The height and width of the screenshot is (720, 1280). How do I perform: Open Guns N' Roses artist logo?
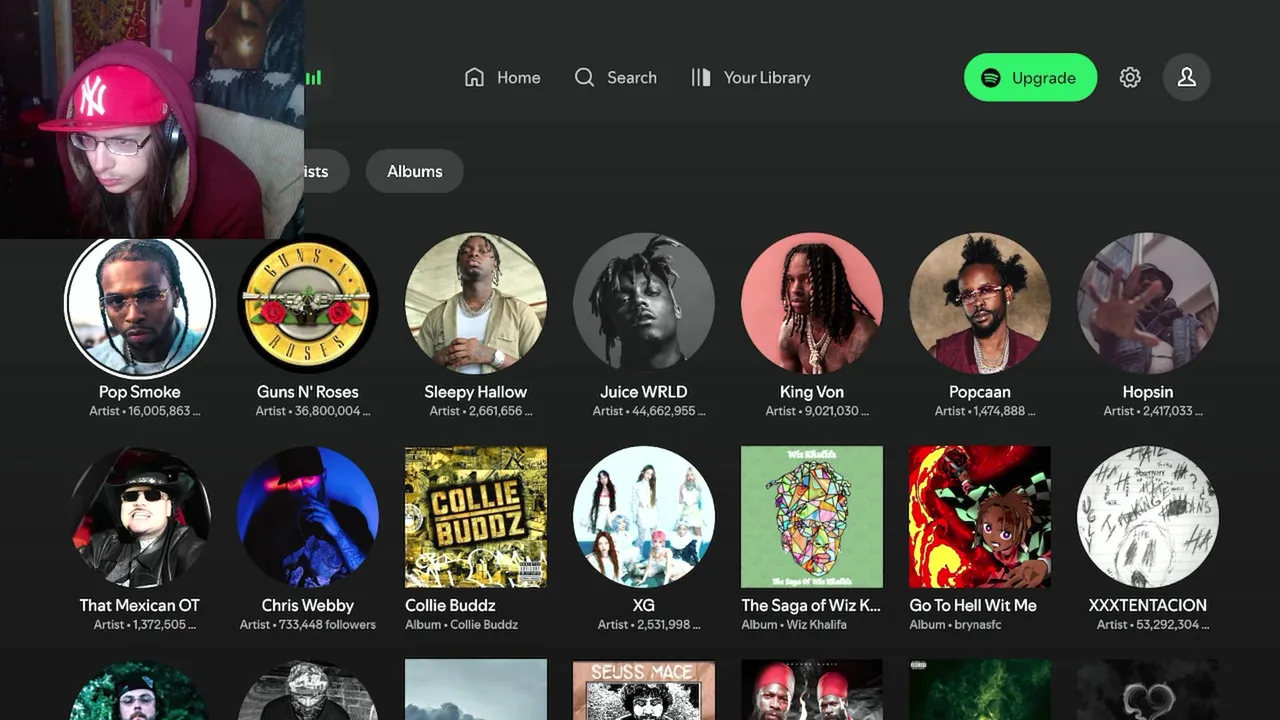tap(308, 304)
